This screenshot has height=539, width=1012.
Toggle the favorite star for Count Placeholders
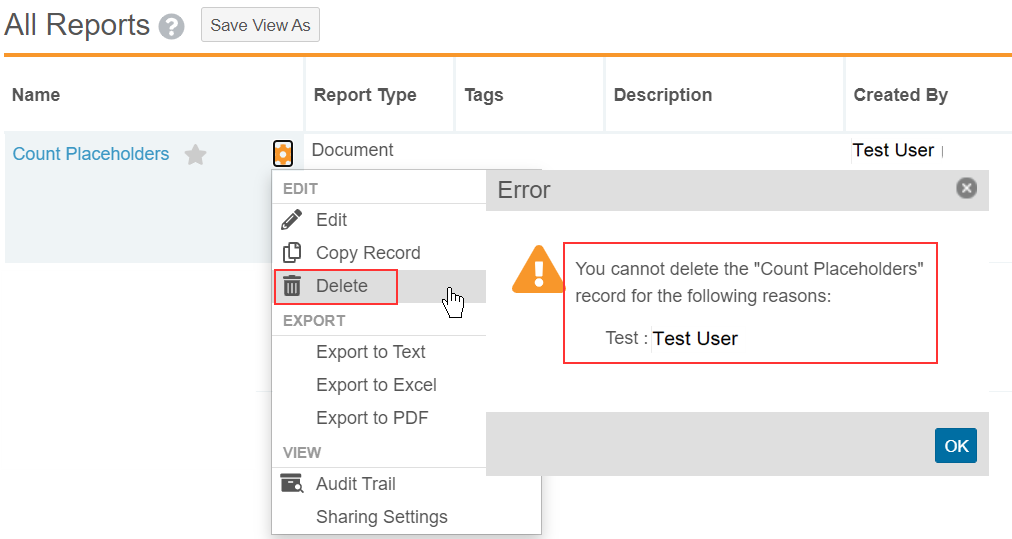(196, 155)
